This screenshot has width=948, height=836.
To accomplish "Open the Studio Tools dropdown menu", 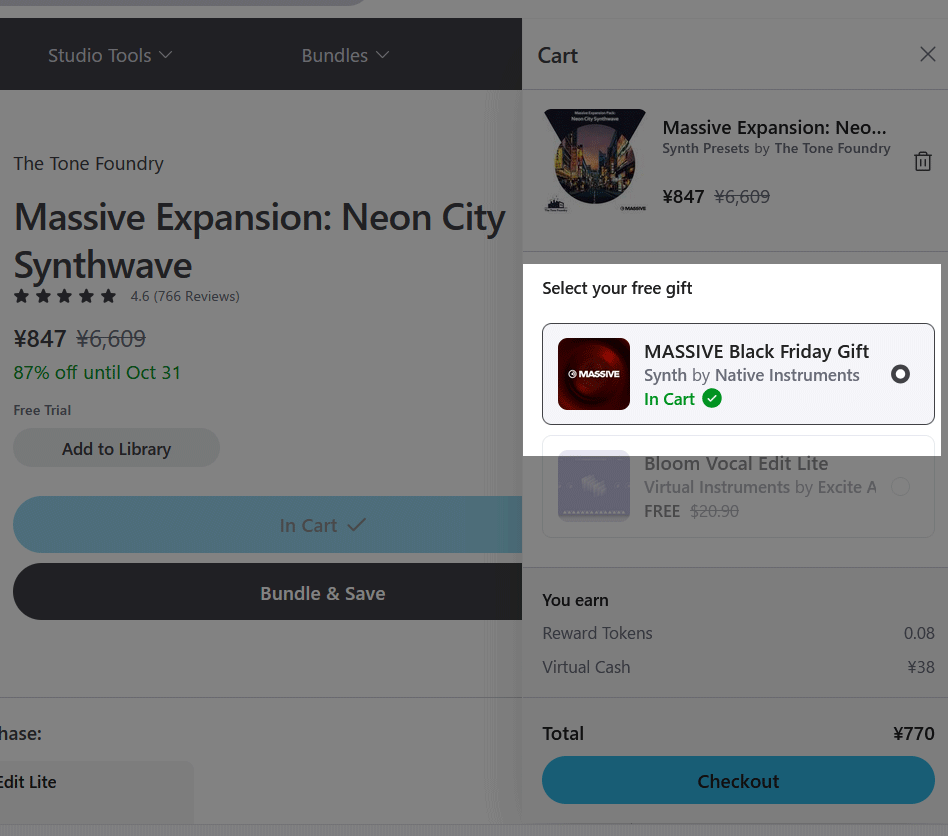I will pyautogui.click(x=110, y=55).
